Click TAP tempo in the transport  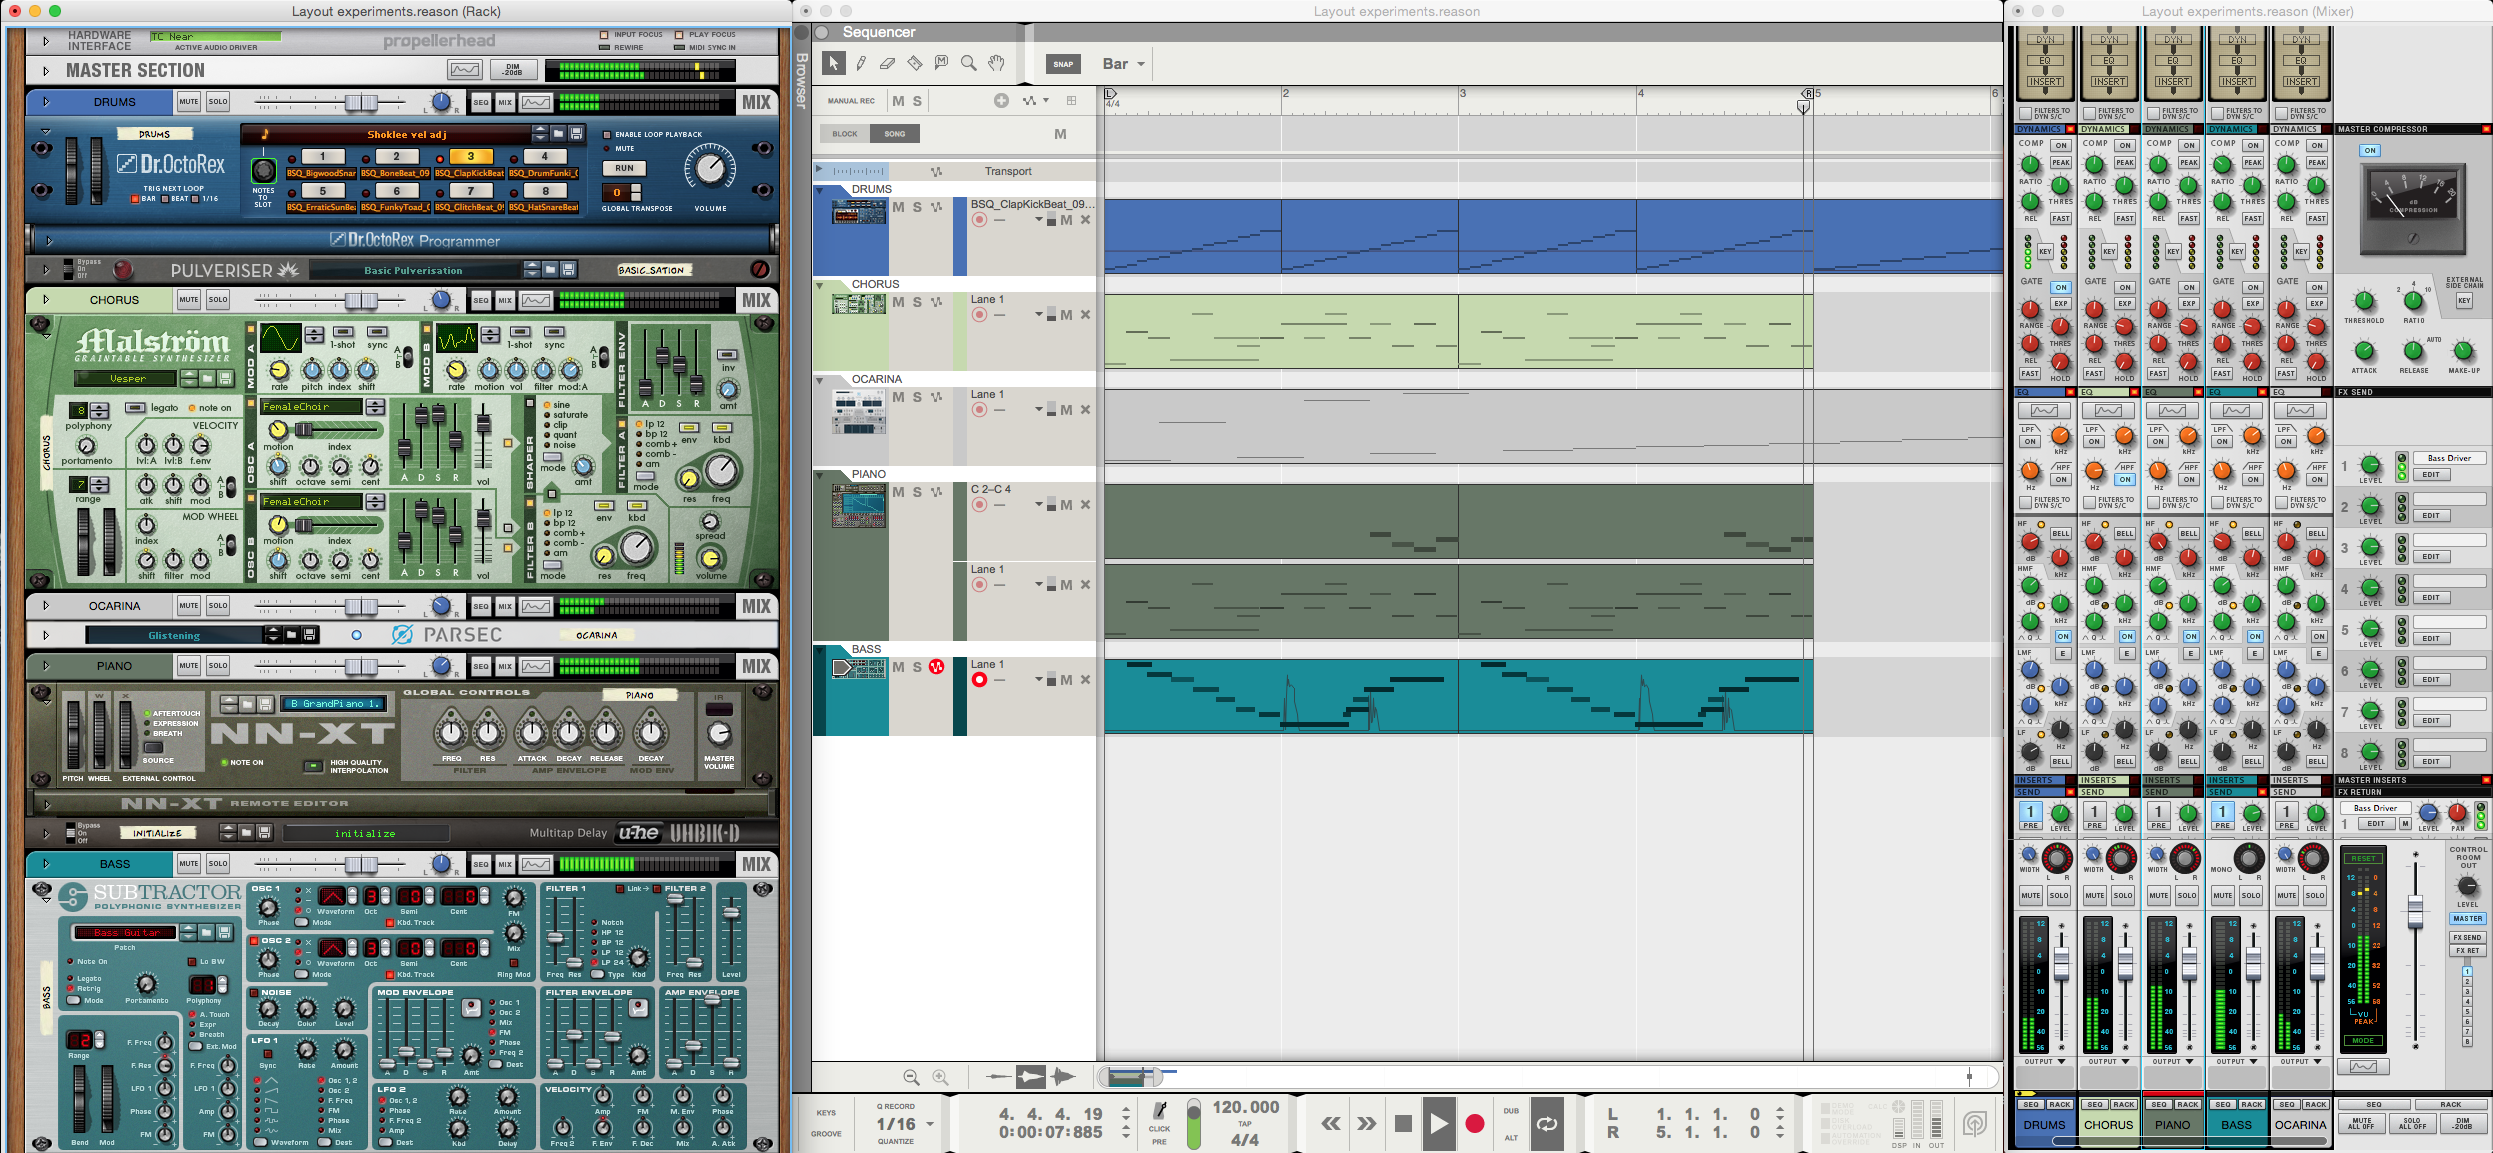pyautogui.click(x=1245, y=1124)
